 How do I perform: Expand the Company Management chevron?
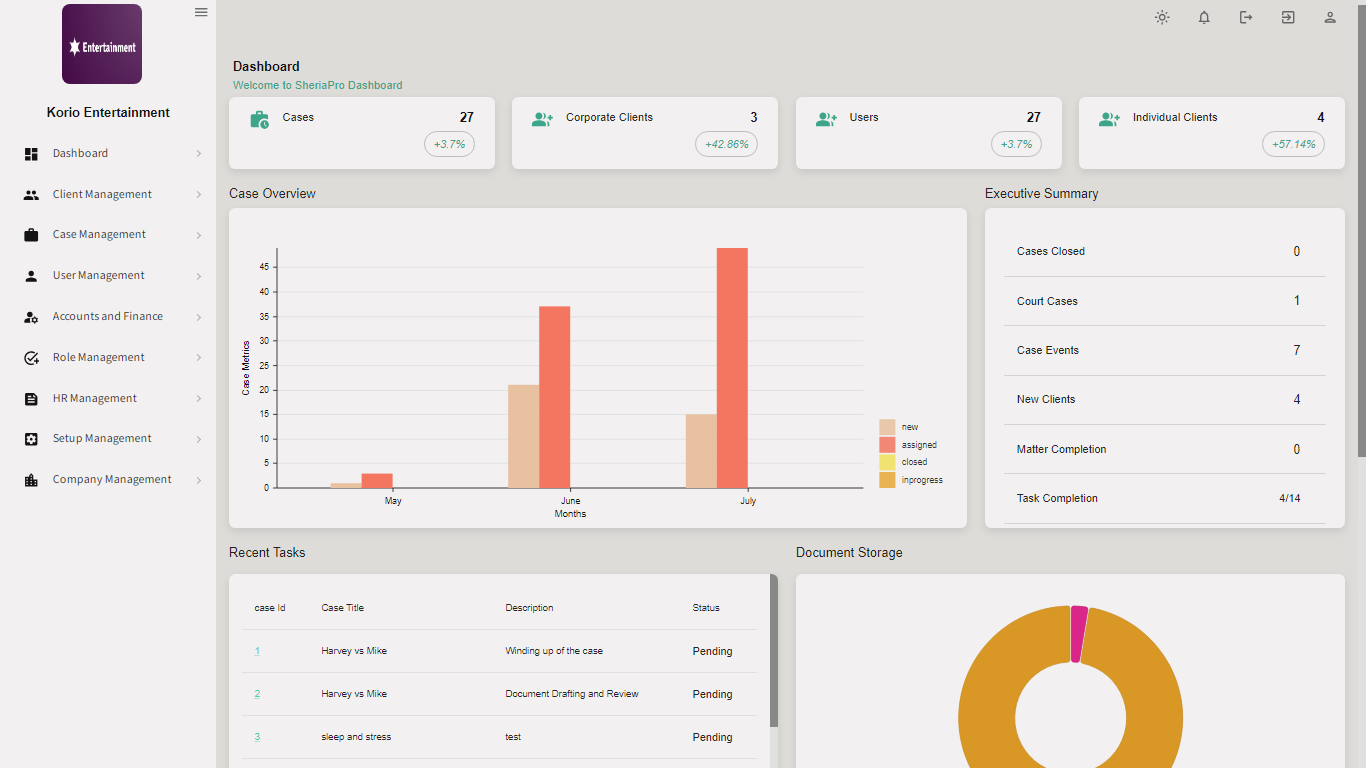click(x=199, y=480)
